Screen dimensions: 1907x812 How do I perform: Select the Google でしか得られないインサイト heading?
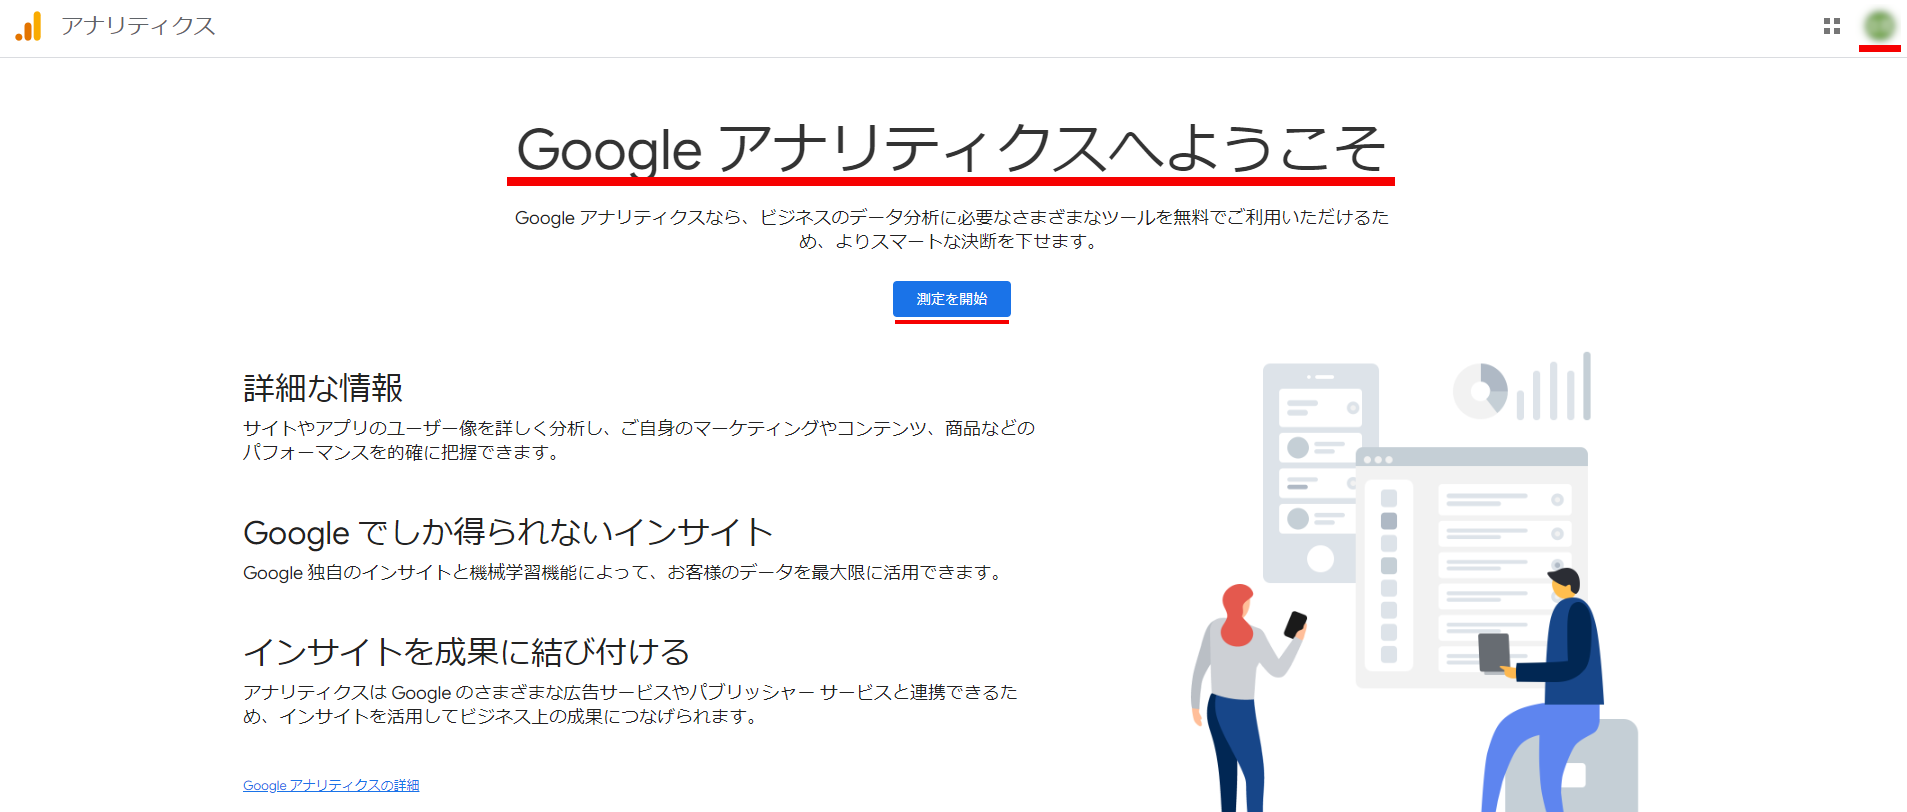(x=508, y=532)
